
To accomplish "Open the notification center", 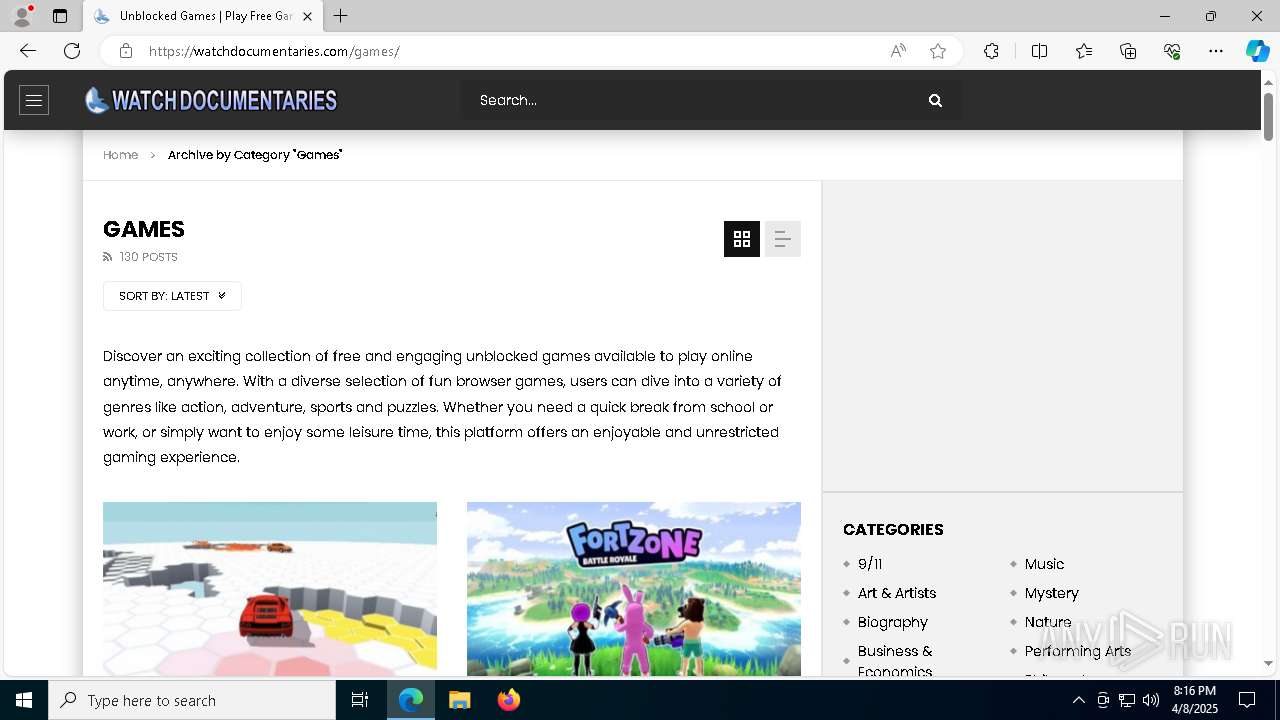I will tap(1247, 700).
